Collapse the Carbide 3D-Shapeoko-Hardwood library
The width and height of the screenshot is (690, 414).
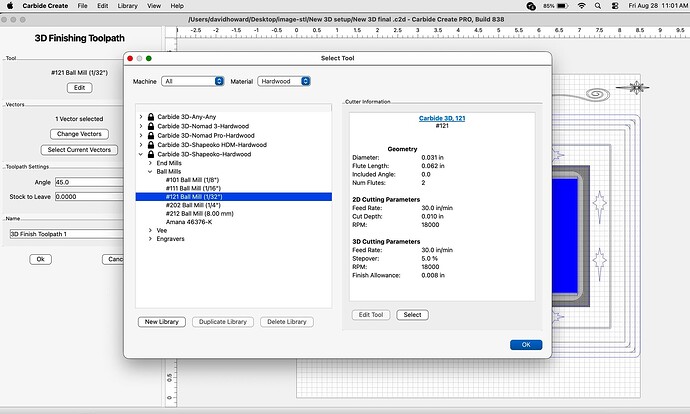click(x=141, y=154)
